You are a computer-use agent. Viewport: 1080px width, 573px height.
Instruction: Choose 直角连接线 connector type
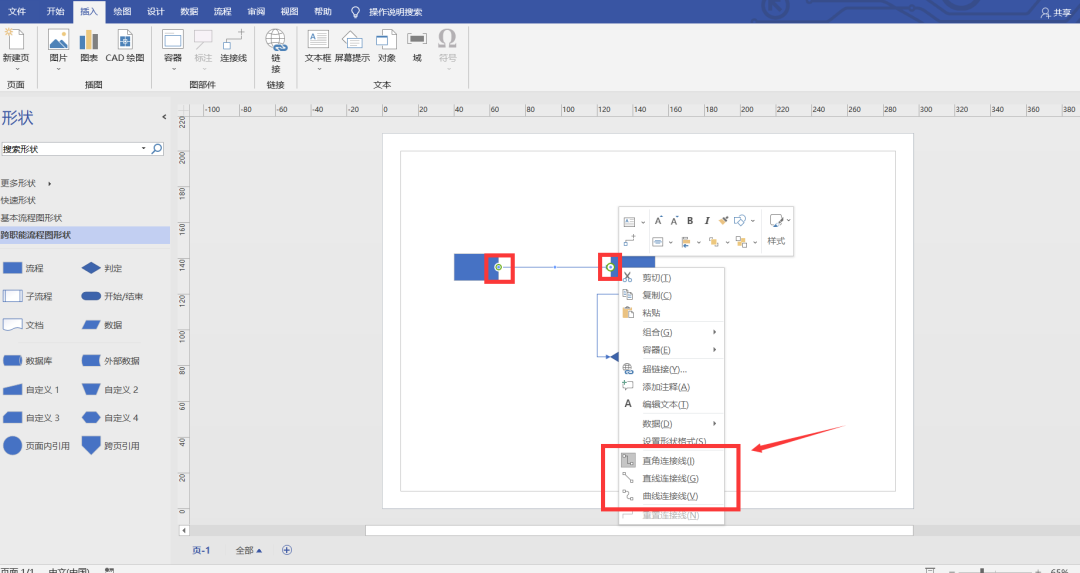[668, 461]
